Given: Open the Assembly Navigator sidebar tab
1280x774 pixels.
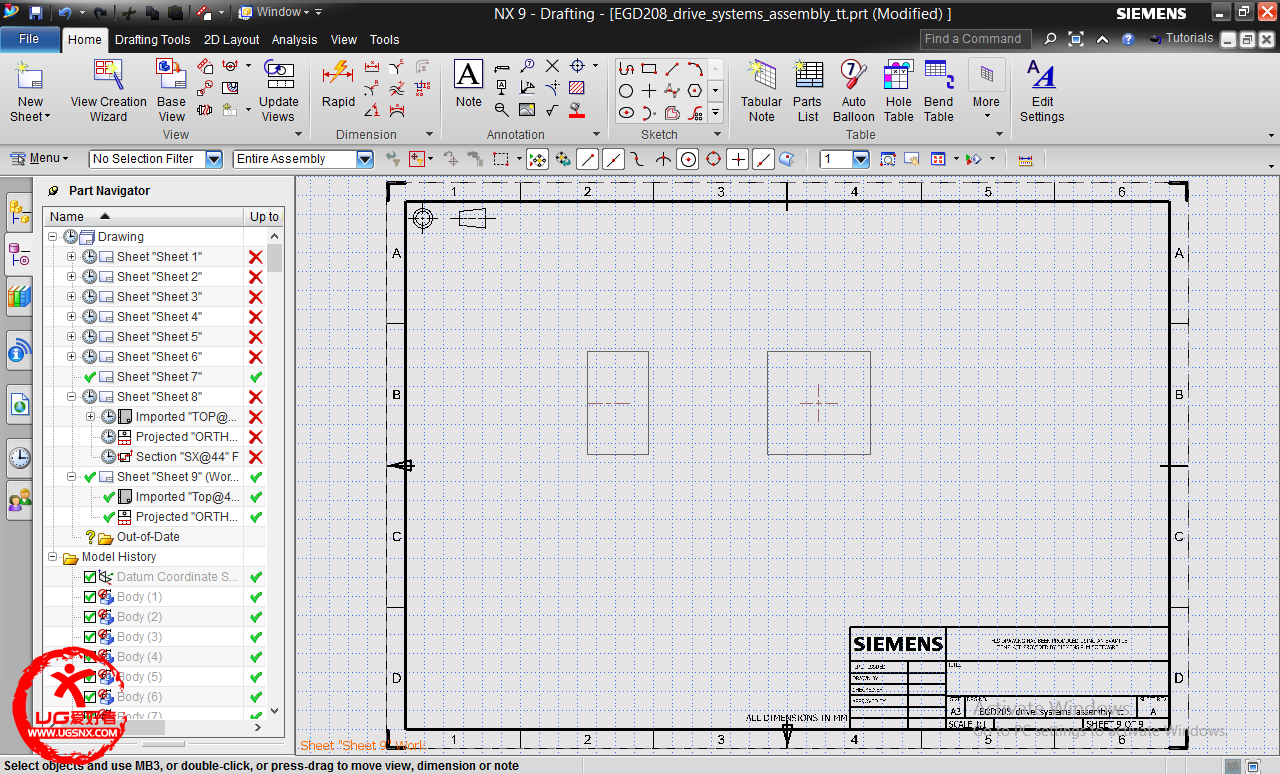Looking at the screenshot, I should click(x=19, y=211).
